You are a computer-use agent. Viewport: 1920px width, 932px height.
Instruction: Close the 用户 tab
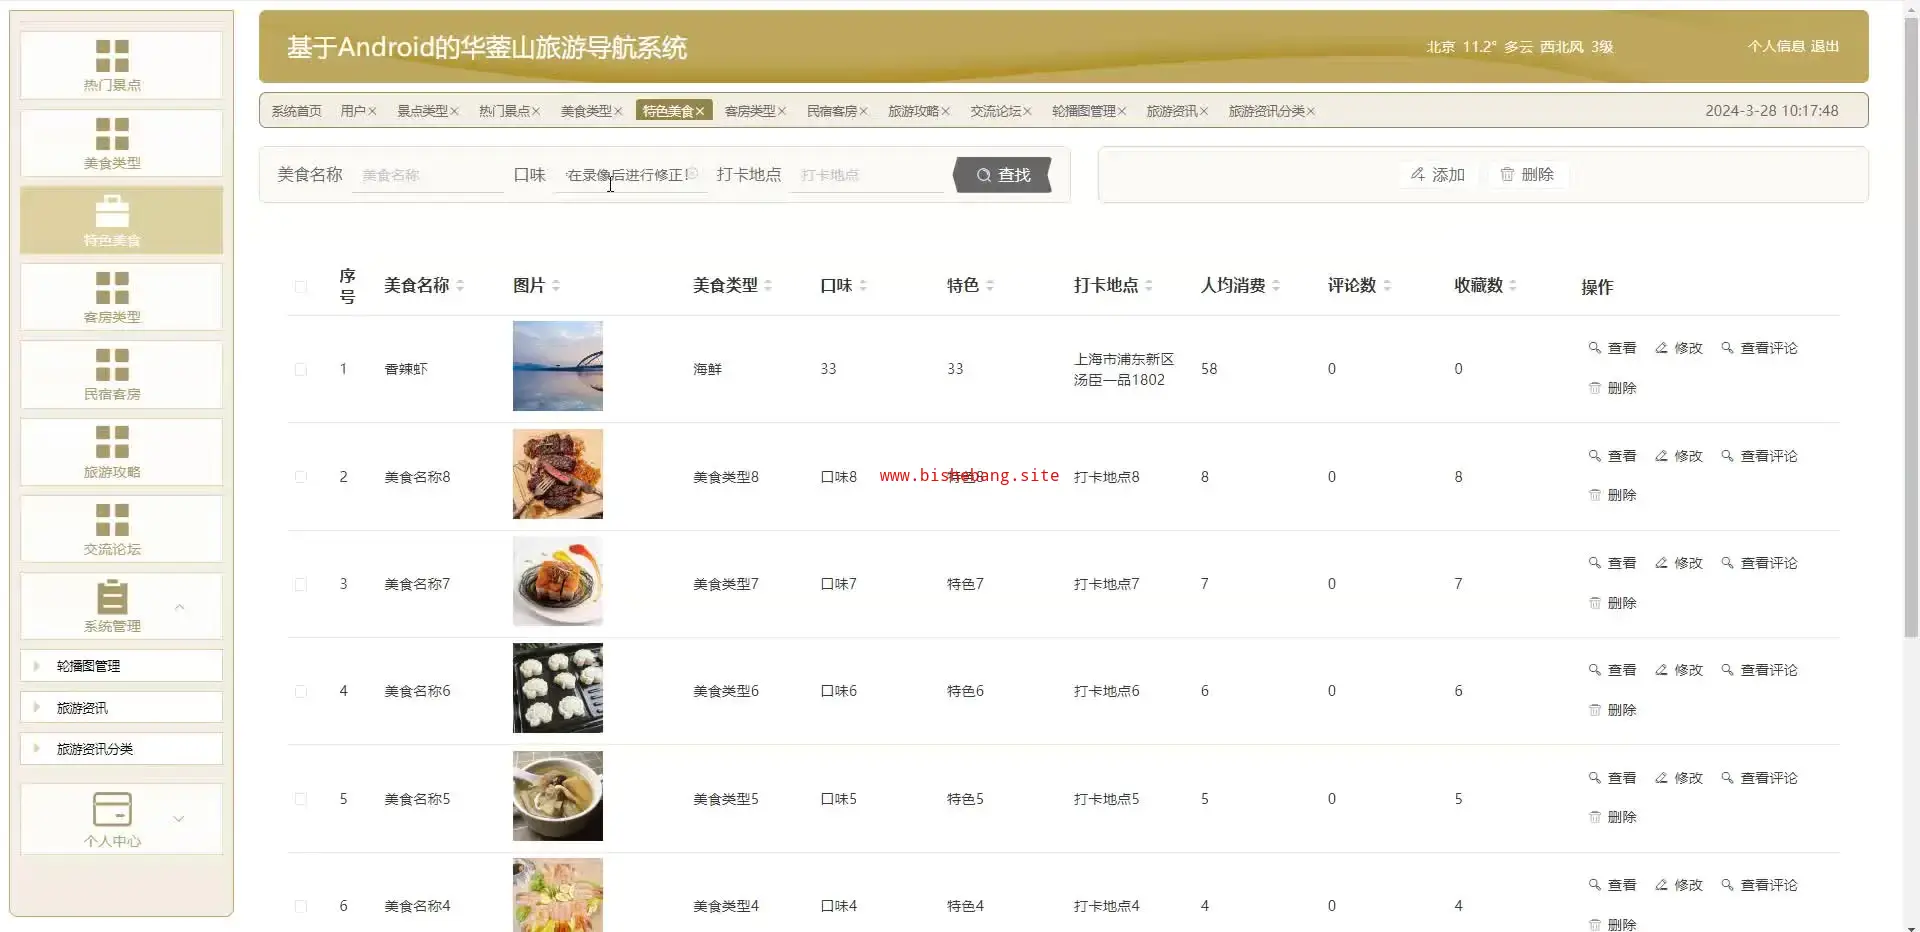(x=372, y=111)
